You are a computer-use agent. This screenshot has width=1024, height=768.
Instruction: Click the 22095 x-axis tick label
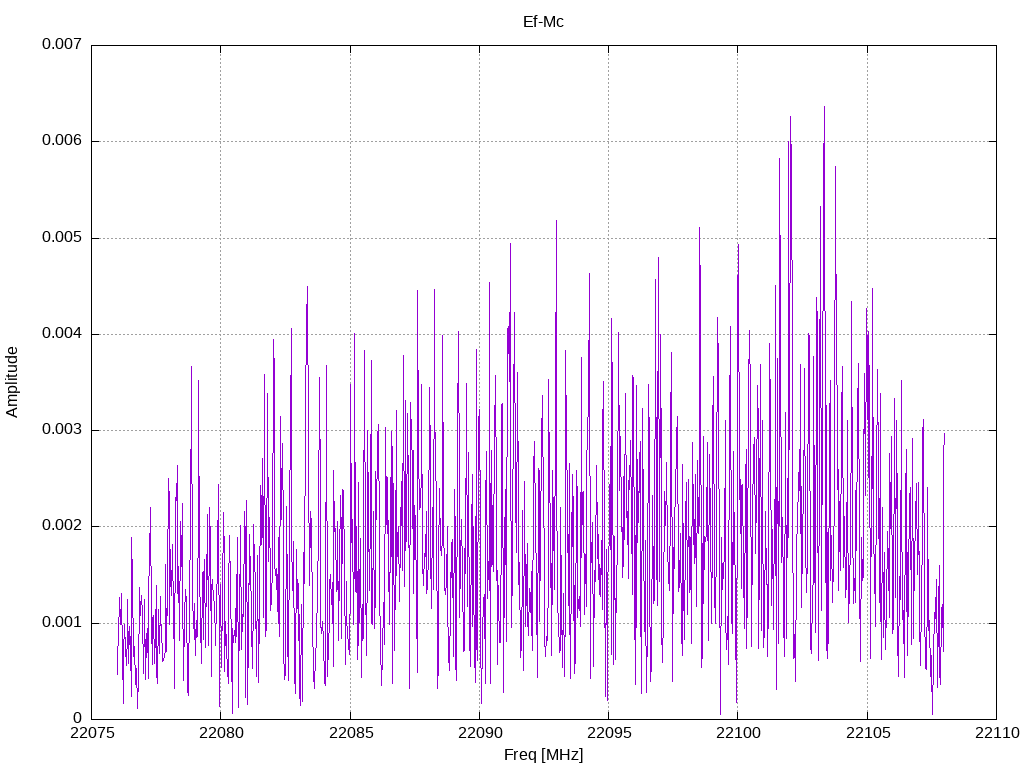(609, 733)
